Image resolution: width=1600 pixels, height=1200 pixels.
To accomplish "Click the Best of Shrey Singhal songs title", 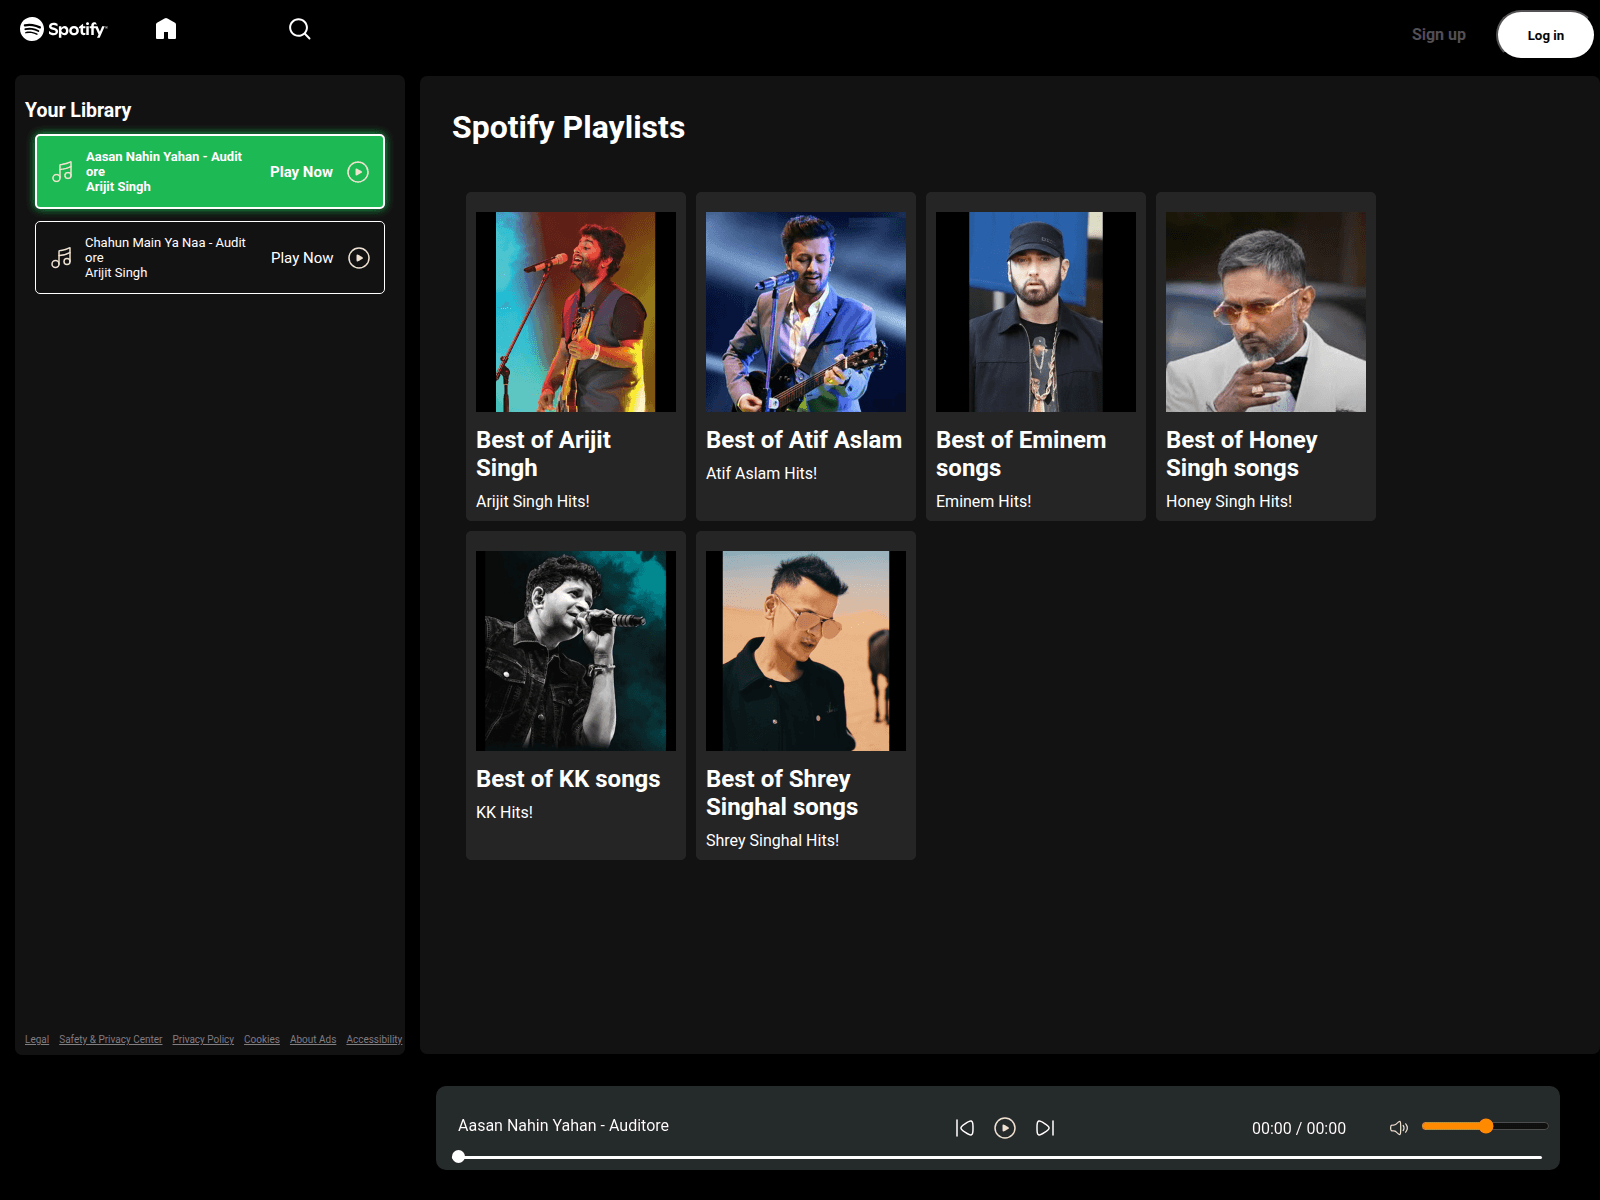I will 782,793.
